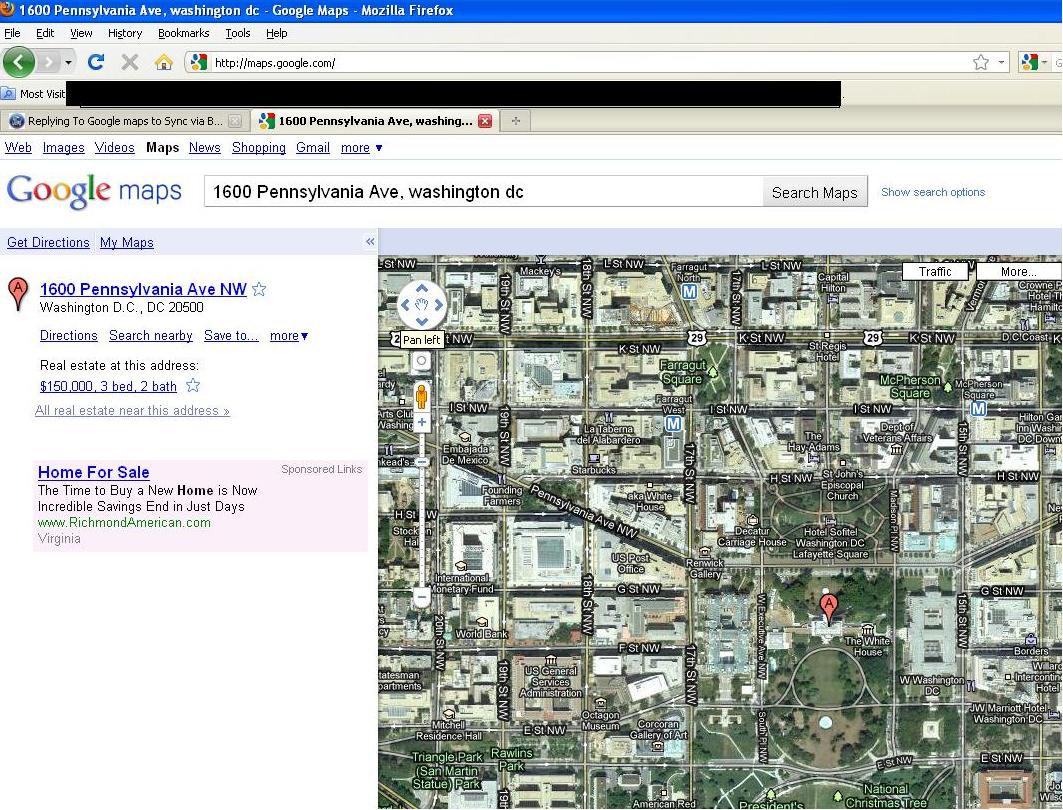Viewport: 1063px width, 810px height.
Task: Click the Gmail link
Action: (x=313, y=148)
